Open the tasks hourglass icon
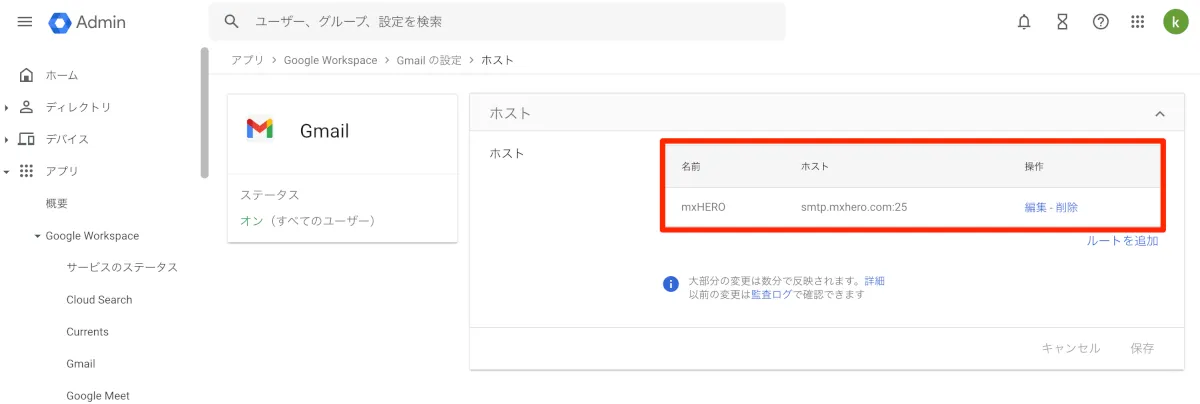Image resolution: width=1200 pixels, height=404 pixels. (x=1062, y=22)
